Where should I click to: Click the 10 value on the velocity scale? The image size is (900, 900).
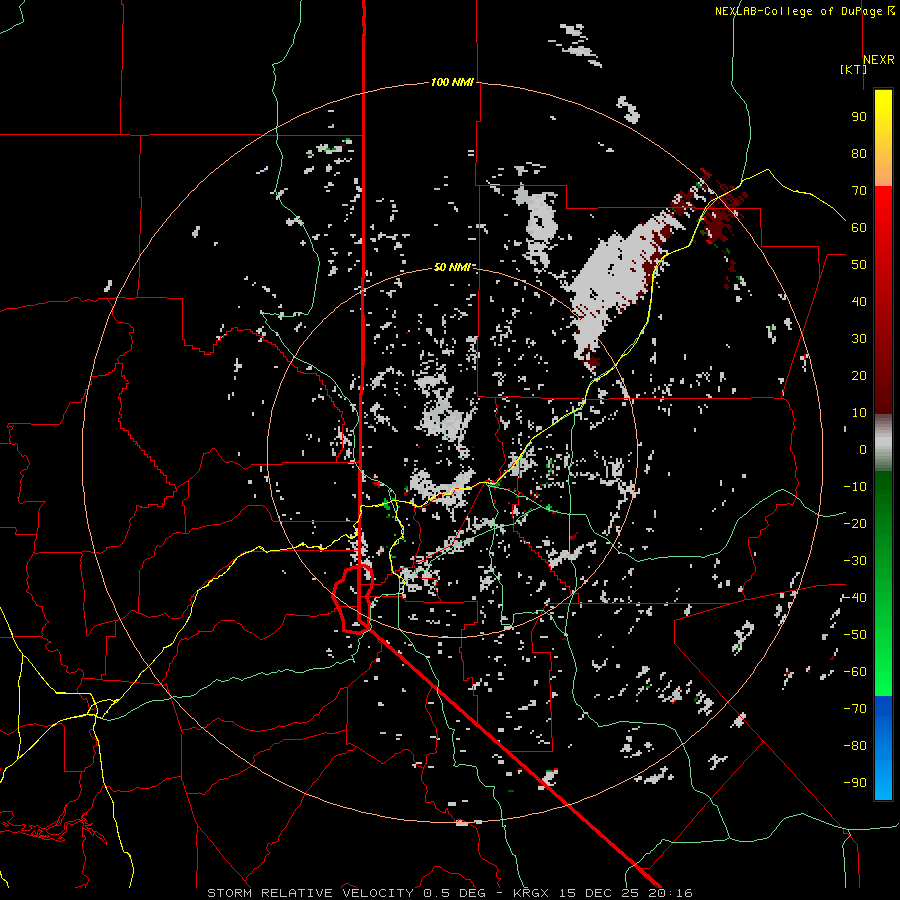point(859,413)
